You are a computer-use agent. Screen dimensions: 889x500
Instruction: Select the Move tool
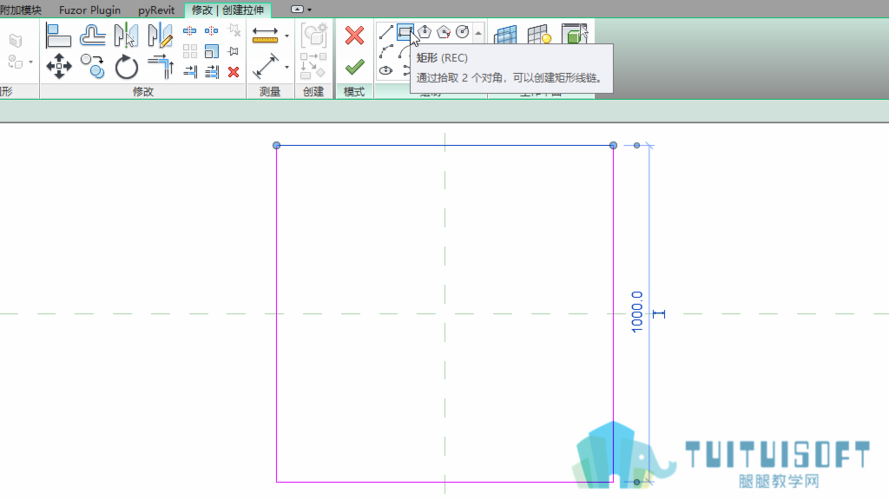pos(59,66)
